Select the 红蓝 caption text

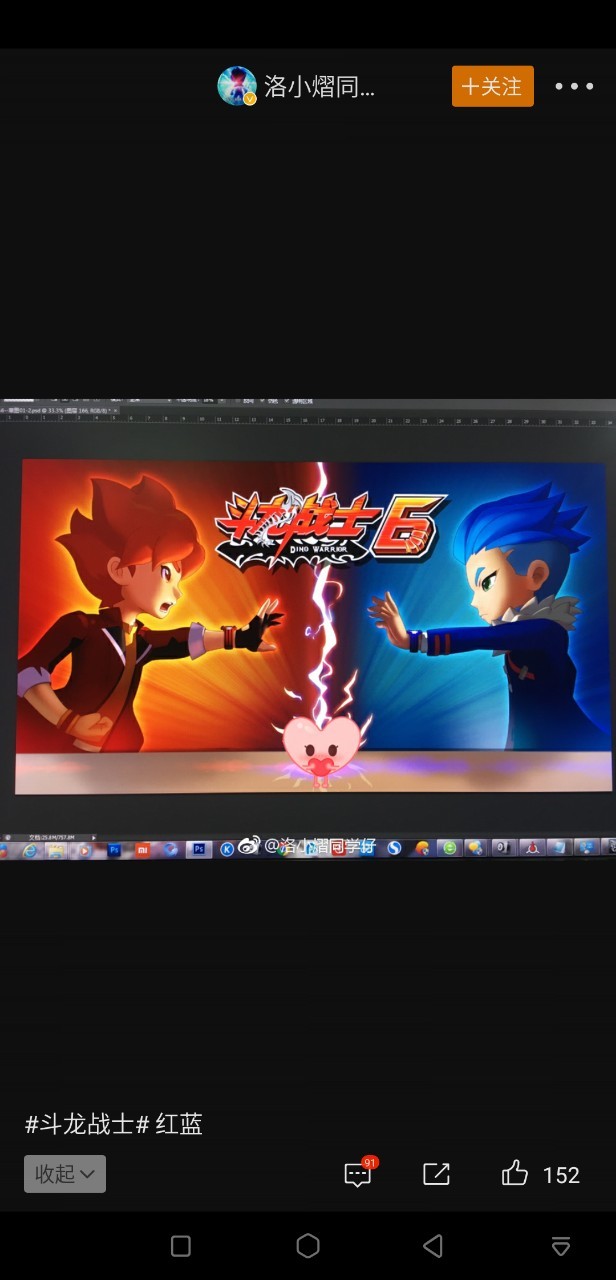tap(179, 1124)
